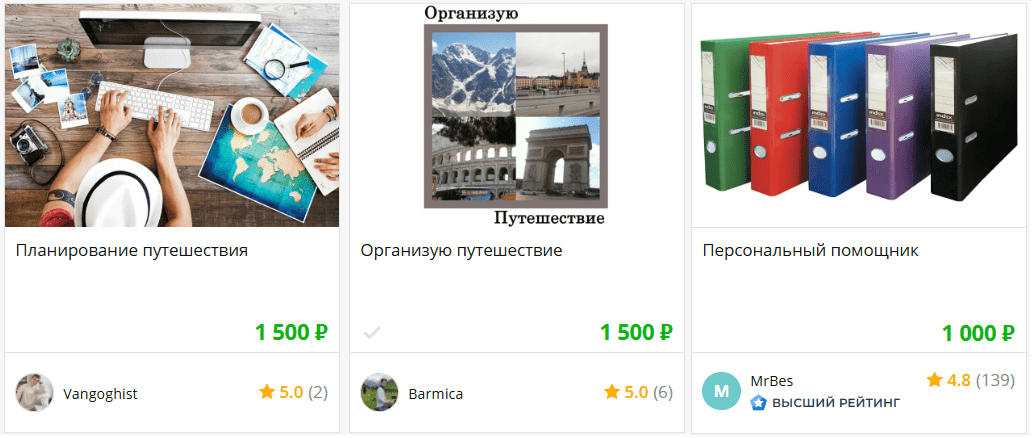Click the gray checkmark on the Barmica card
Image resolution: width=1032 pixels, height=438 pixels.
click(372, 333)
